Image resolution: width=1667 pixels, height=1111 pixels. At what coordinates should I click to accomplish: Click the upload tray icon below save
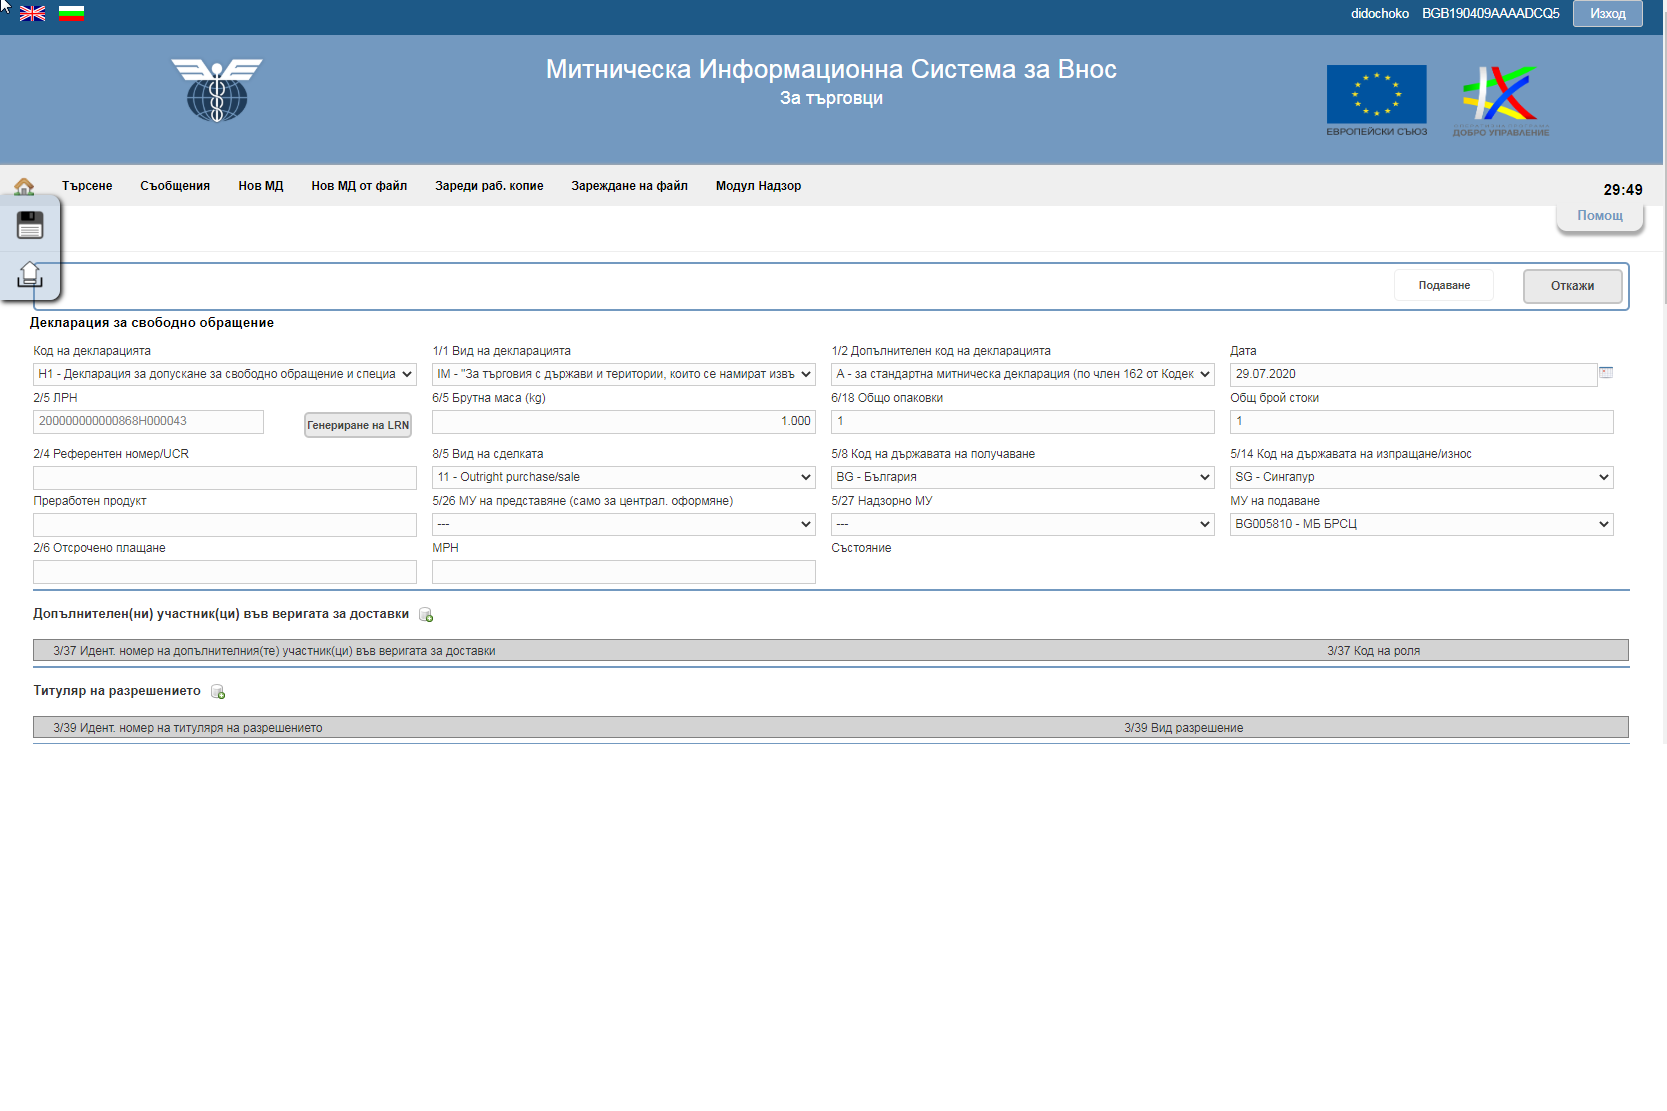tap(30, 274)
